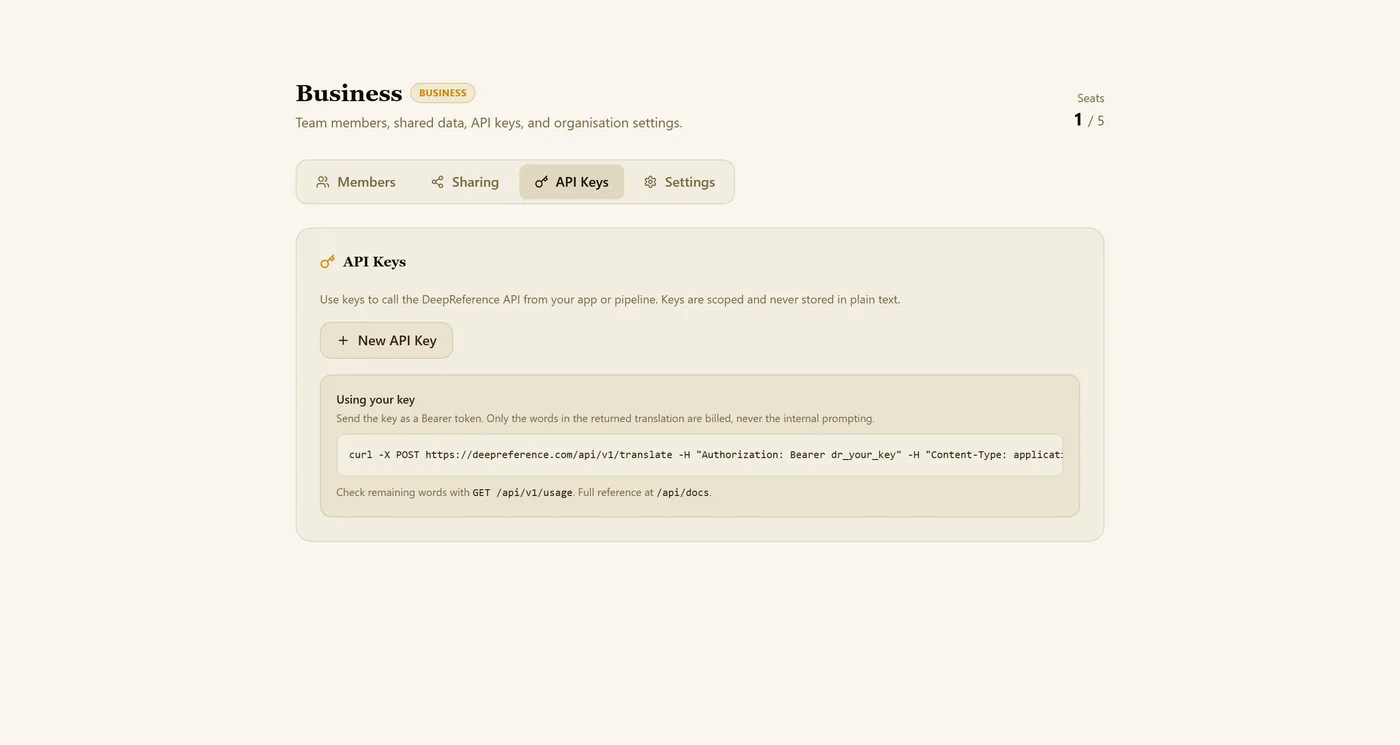Open the Members tab
1400x745 pixels.
(356, 182)
